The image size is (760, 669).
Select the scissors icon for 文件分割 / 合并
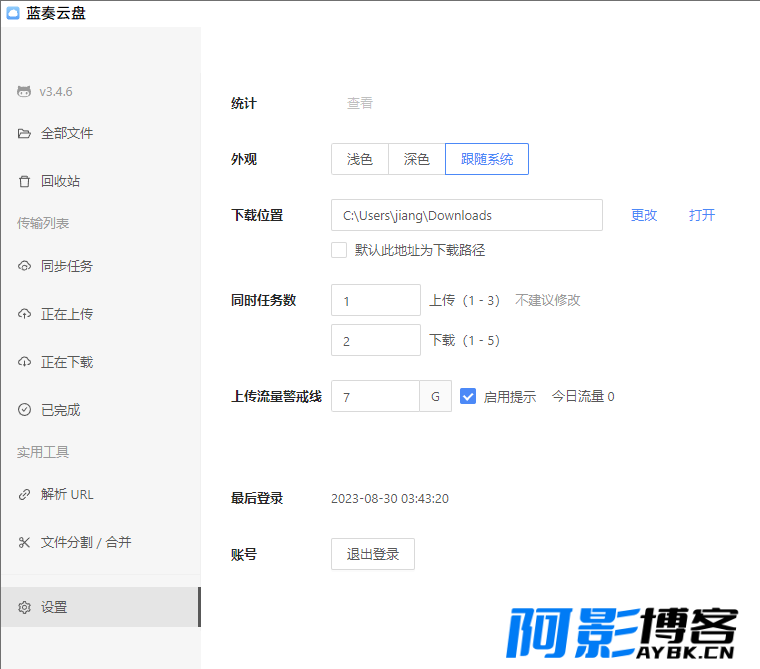(24, 542)
